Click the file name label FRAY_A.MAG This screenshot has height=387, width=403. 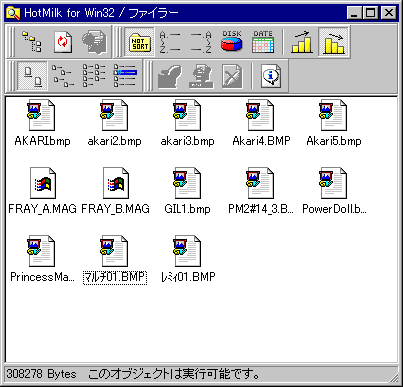(x=42, y=209)
